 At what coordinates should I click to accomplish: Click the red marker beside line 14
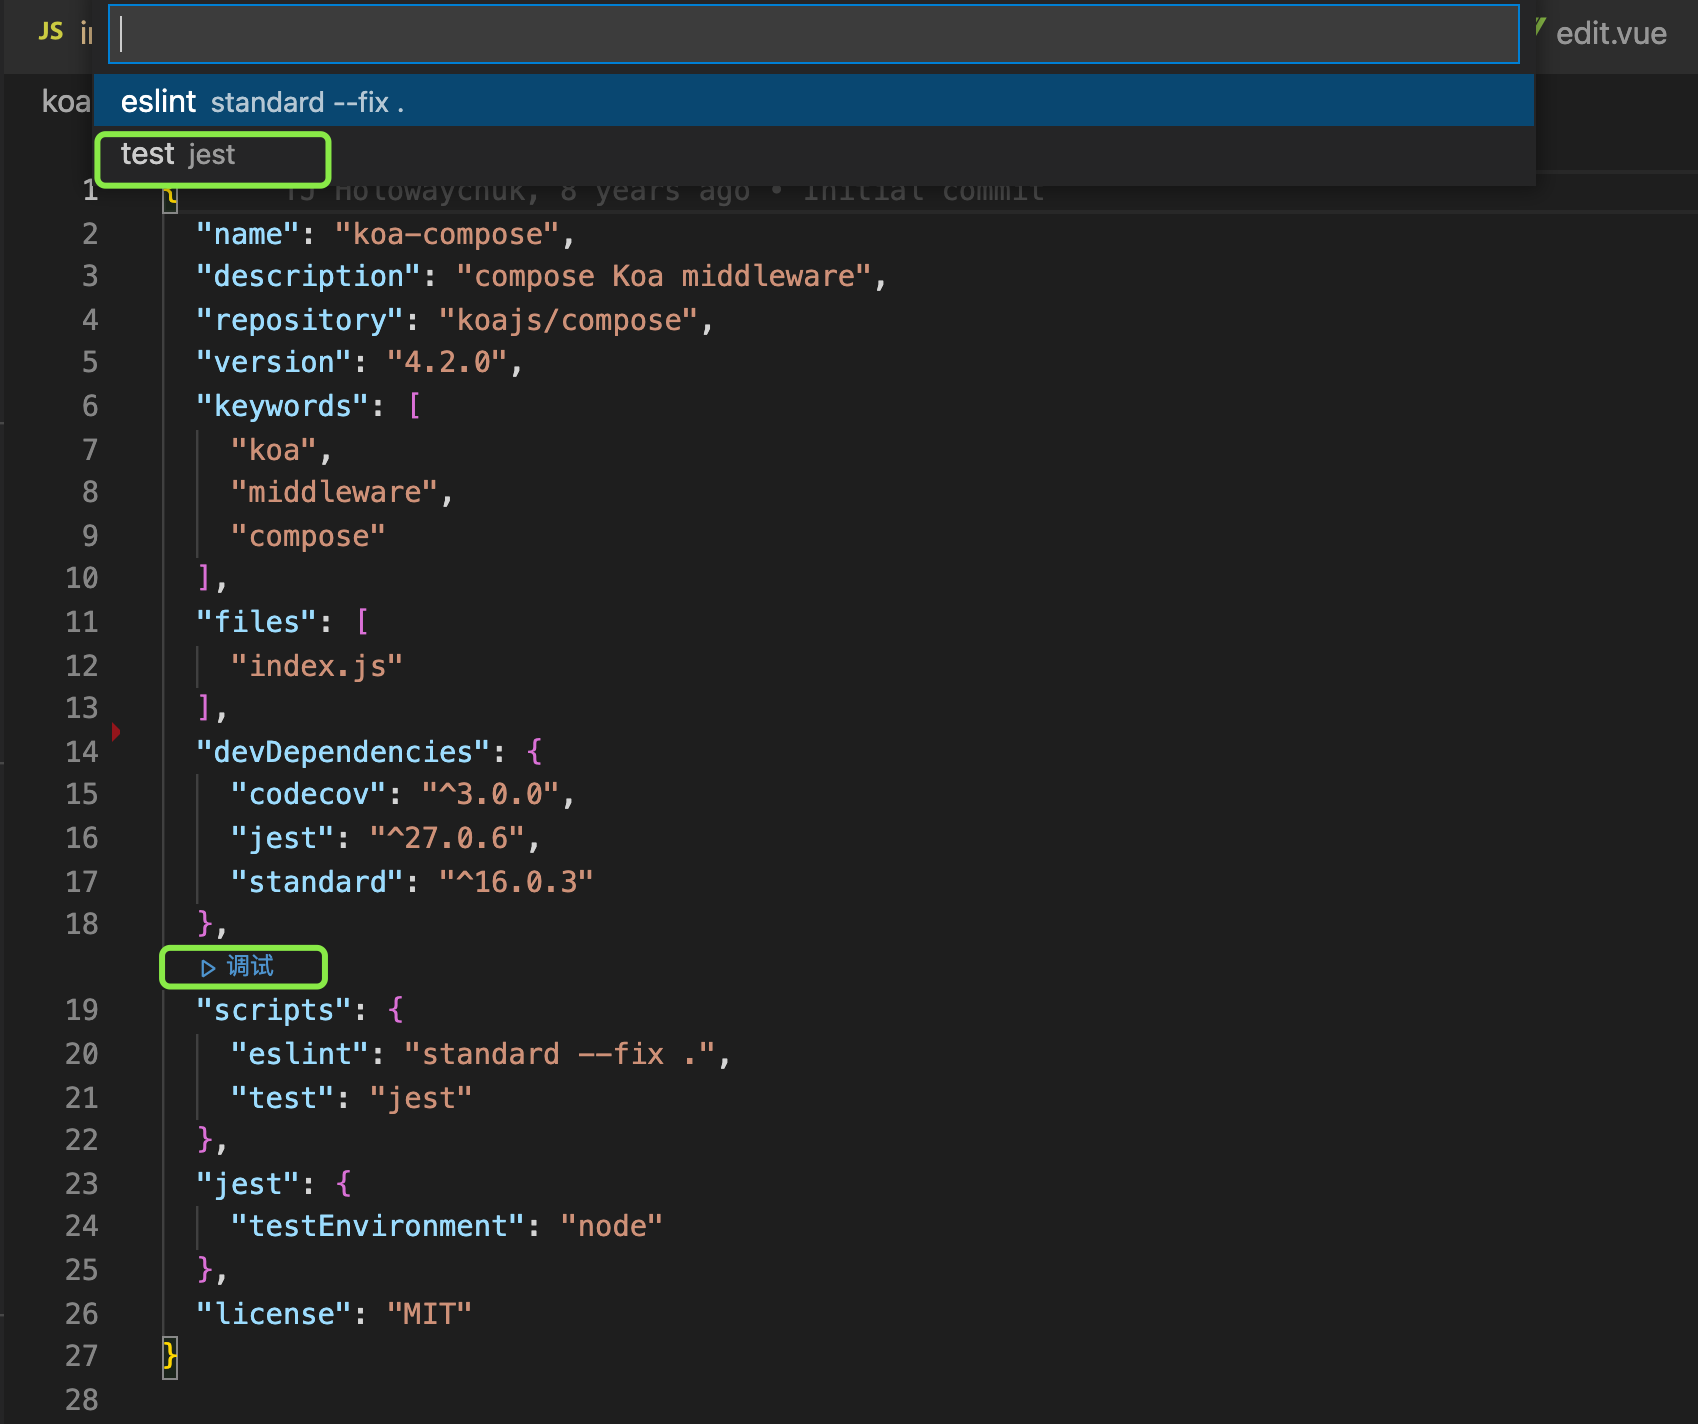pos(116,732)
